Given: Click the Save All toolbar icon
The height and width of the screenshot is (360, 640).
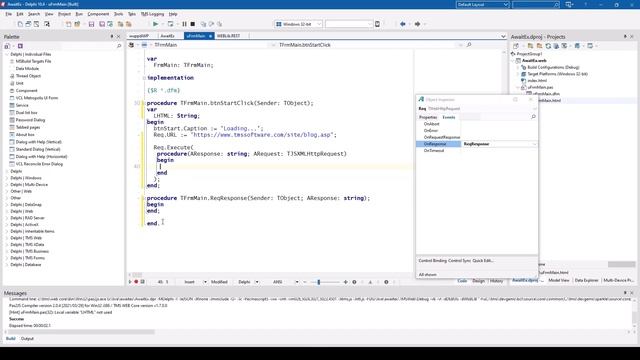Looking at the screenshot, I should click(x=102, y=24).
